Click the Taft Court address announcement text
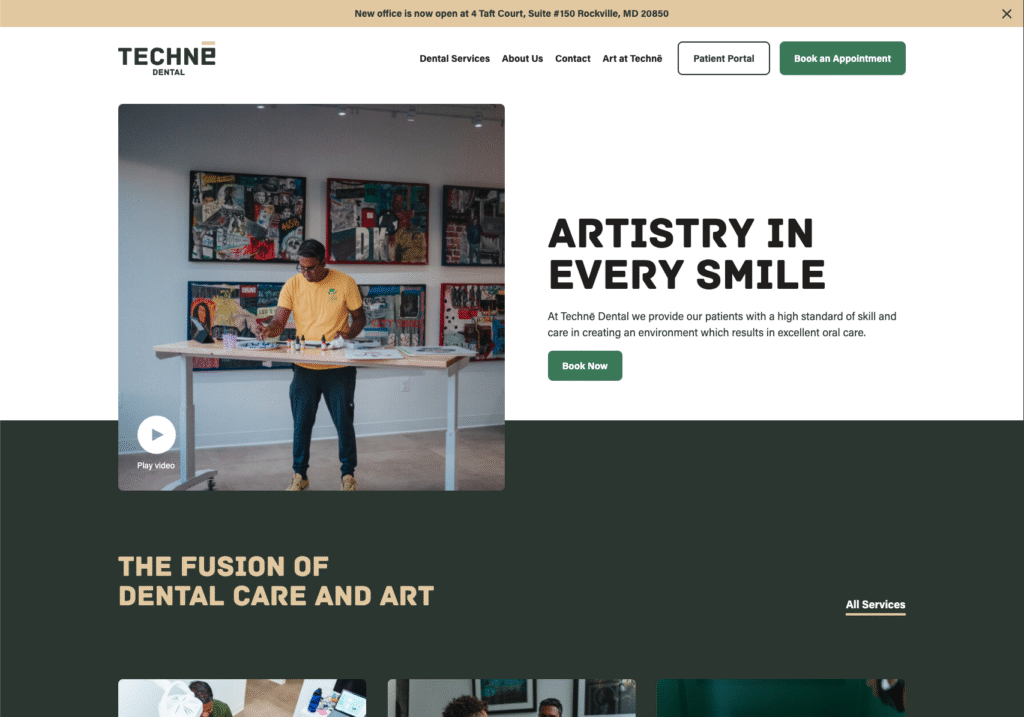This screenshot has height=717, width=1024. pos(511,14)
